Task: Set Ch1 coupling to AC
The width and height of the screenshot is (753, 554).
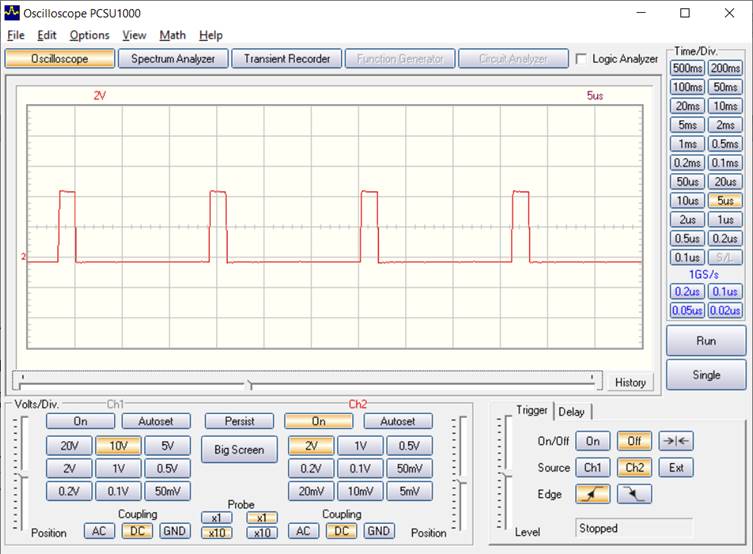Action: coord(98,531)
